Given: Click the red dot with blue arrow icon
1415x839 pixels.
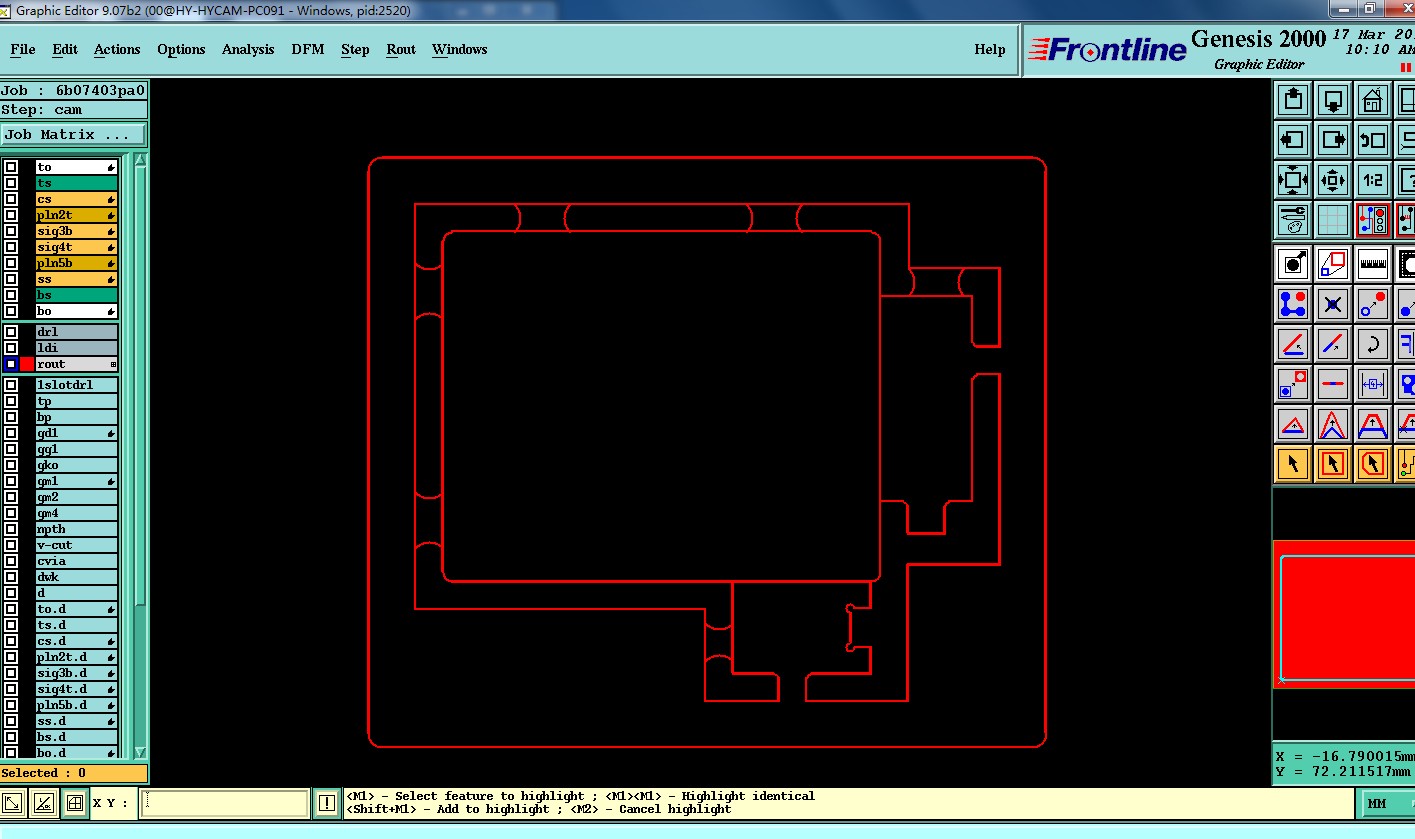Looking at the screenshot, I should (1373, 304).
